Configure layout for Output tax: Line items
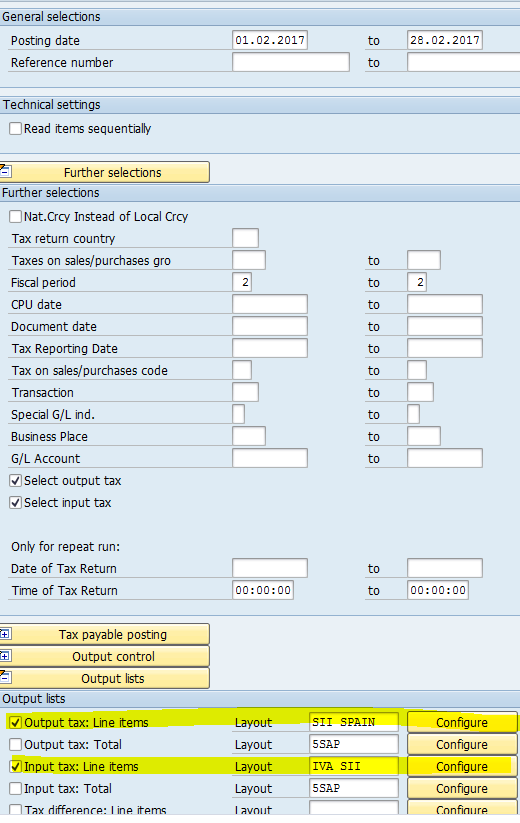The image size is (520, 823). (x=462, y=722)
